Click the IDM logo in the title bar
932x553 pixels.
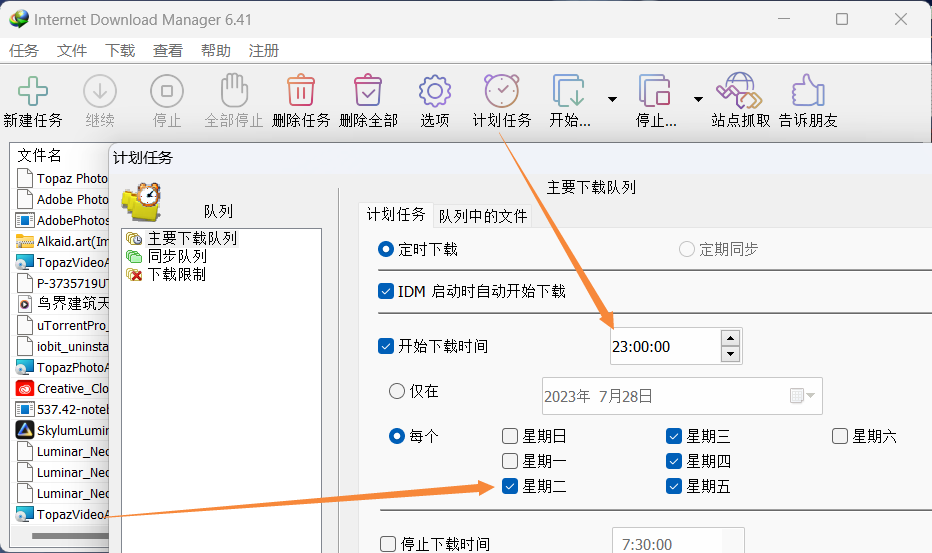coord(19,19)
